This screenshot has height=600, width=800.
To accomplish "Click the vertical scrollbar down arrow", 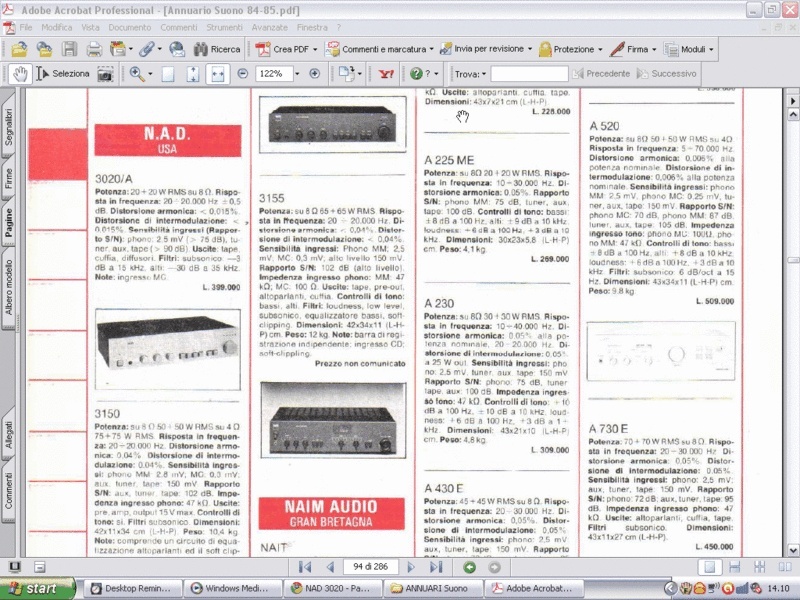I will coord(793,550).
